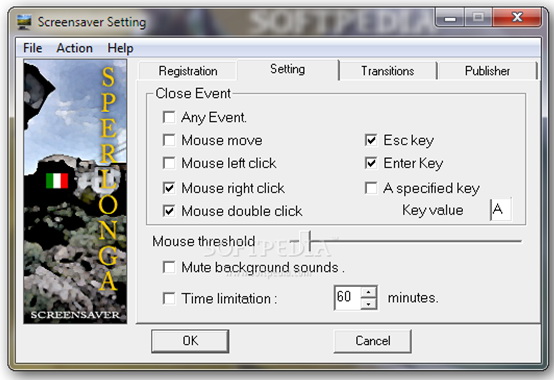Screen dimensions: 554x380
Task: Click the Sperlonga screensaver preview image
Action: [75, 191]
